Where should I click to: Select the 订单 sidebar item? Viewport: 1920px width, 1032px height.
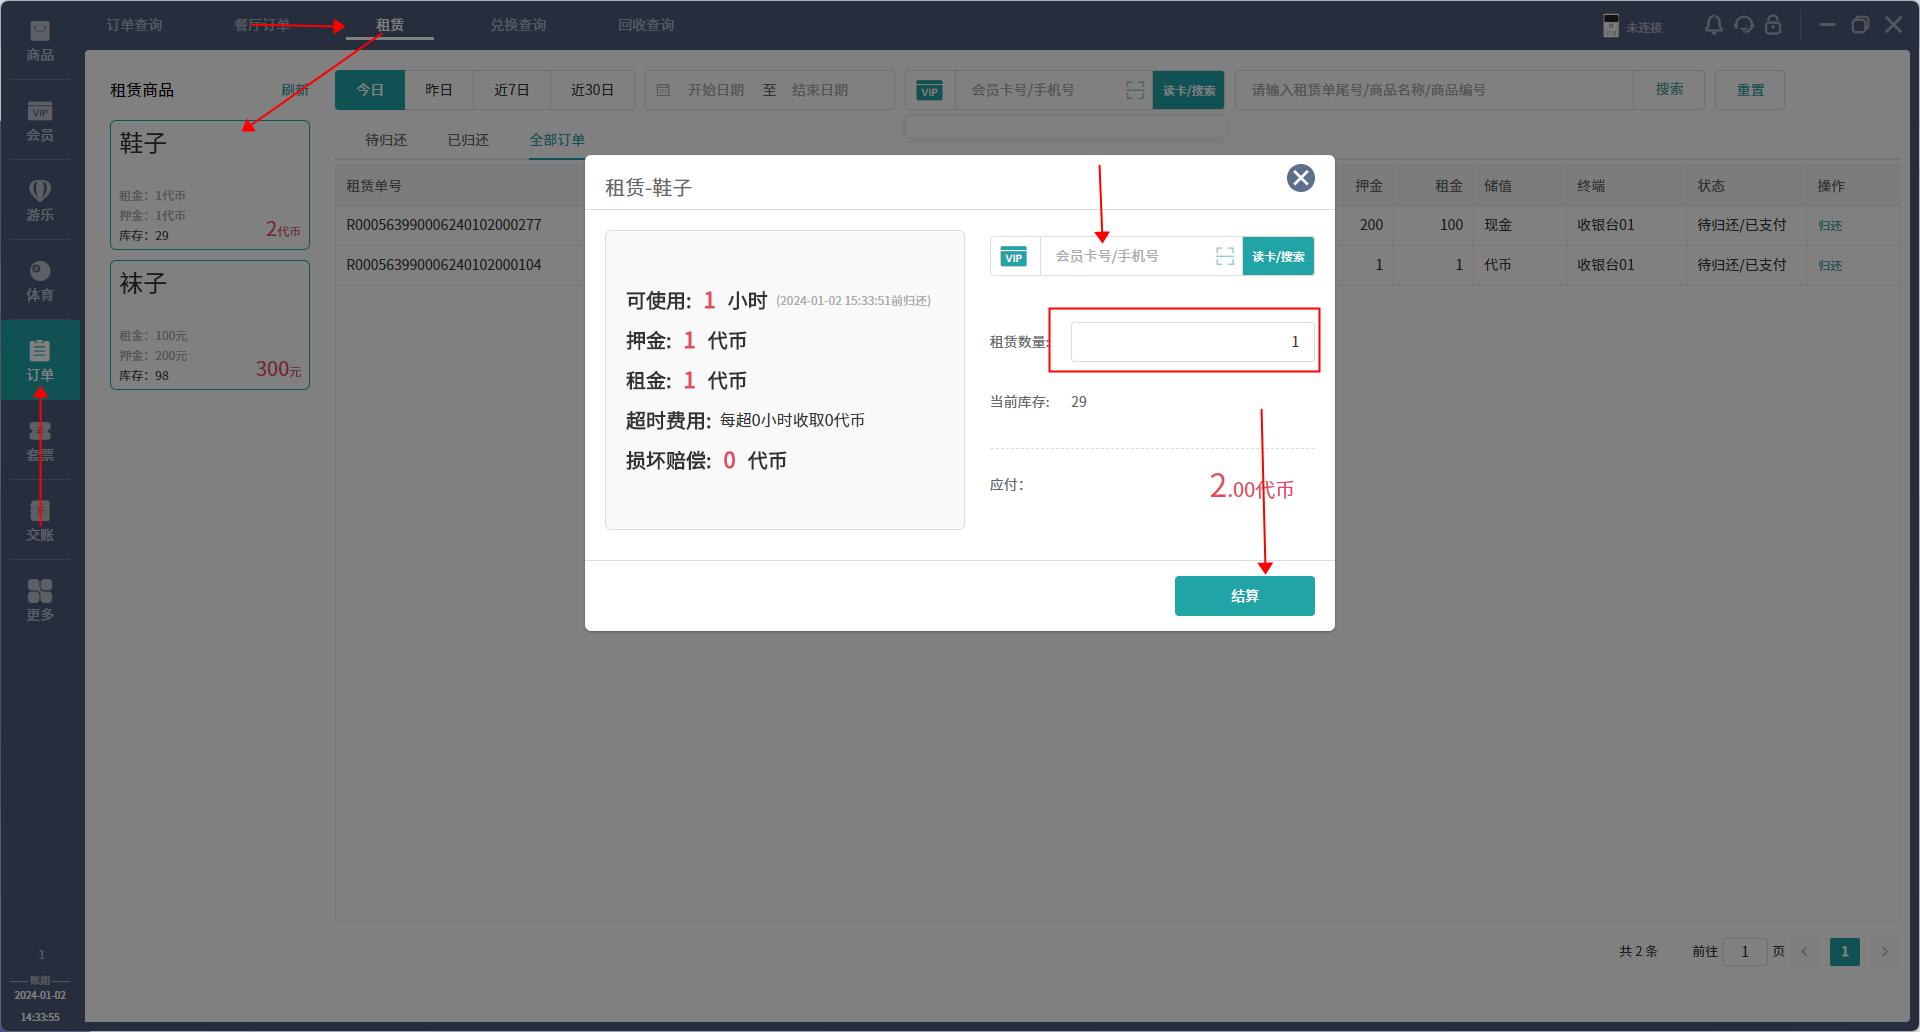click(40, 360)
